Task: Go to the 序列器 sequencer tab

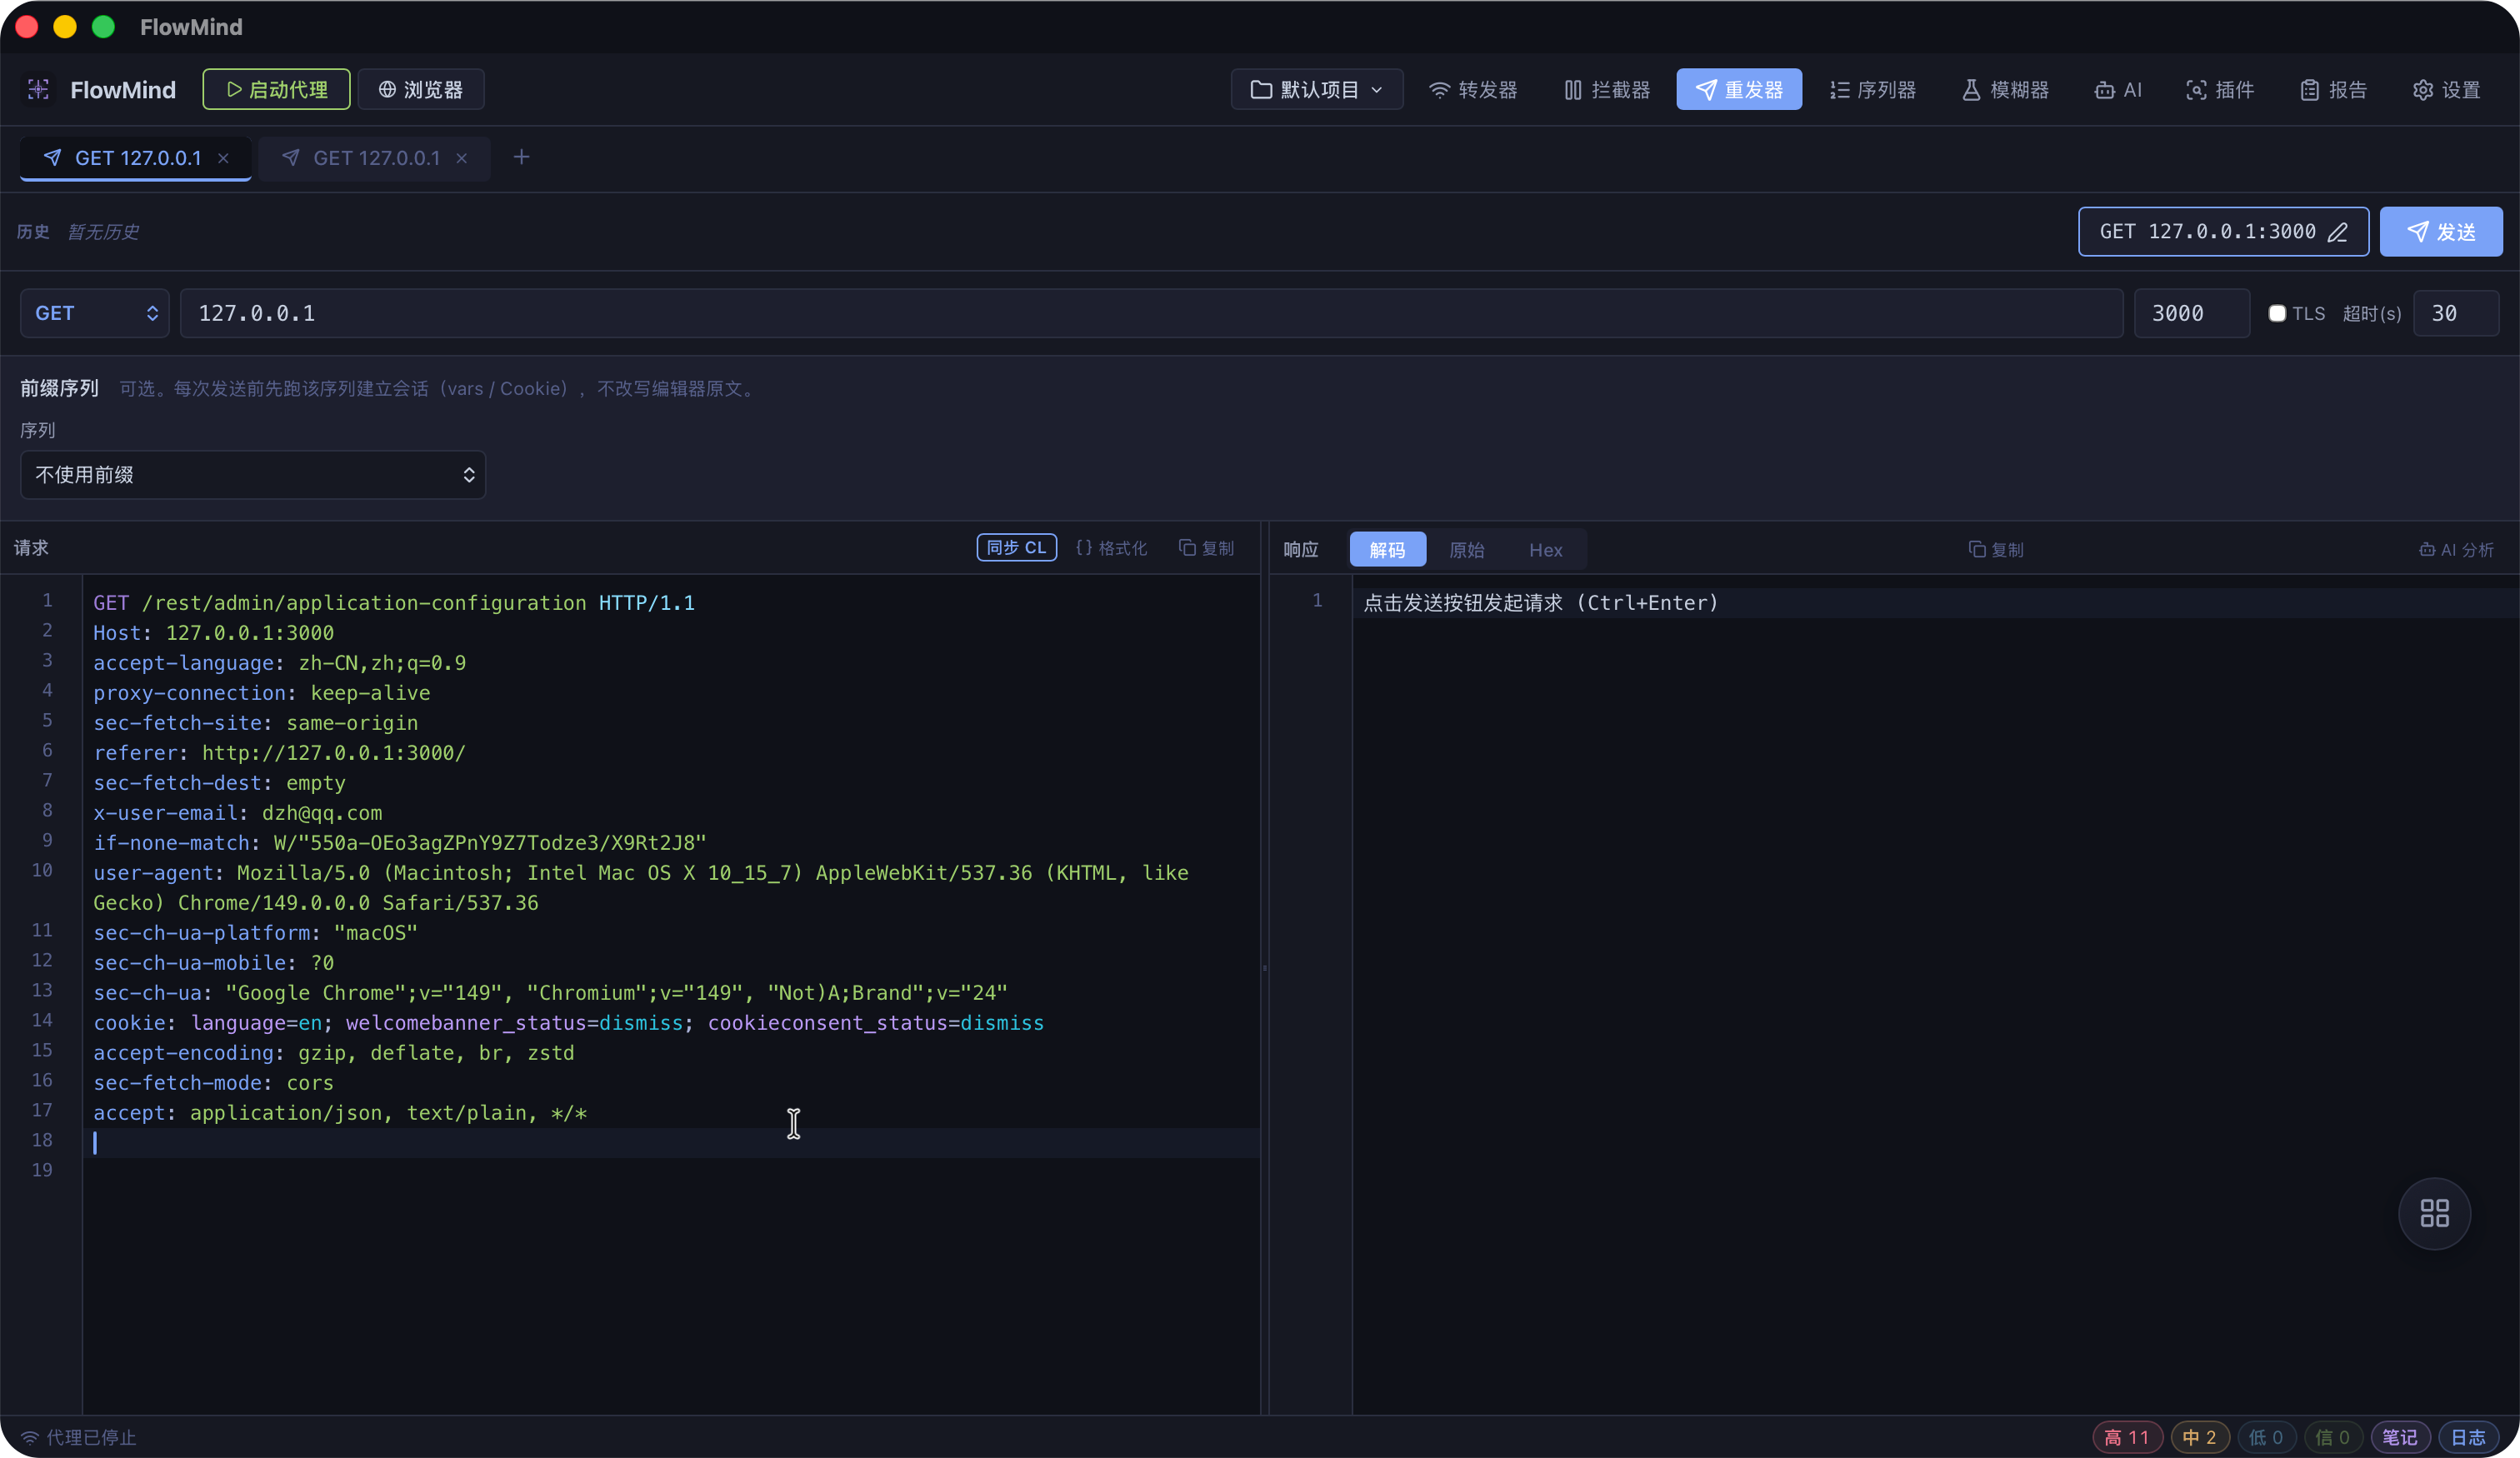Action: point(1872,90)
